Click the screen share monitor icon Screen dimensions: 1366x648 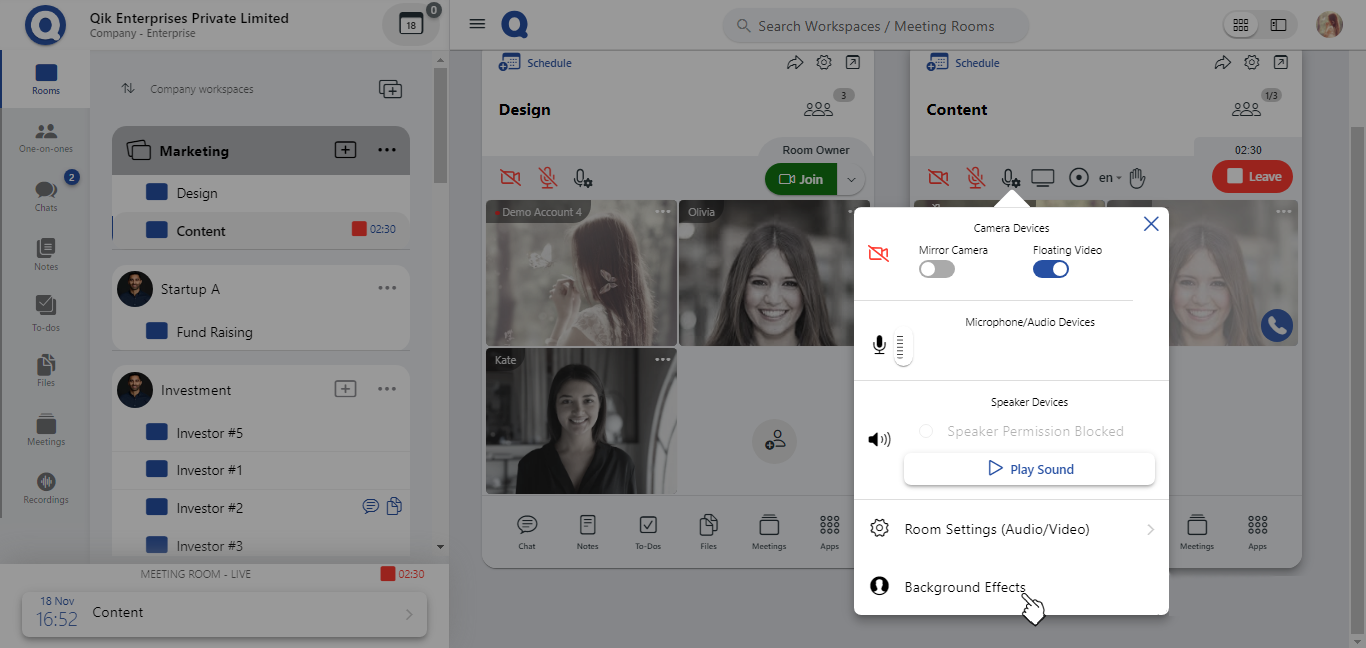(x=1043, y=178)
